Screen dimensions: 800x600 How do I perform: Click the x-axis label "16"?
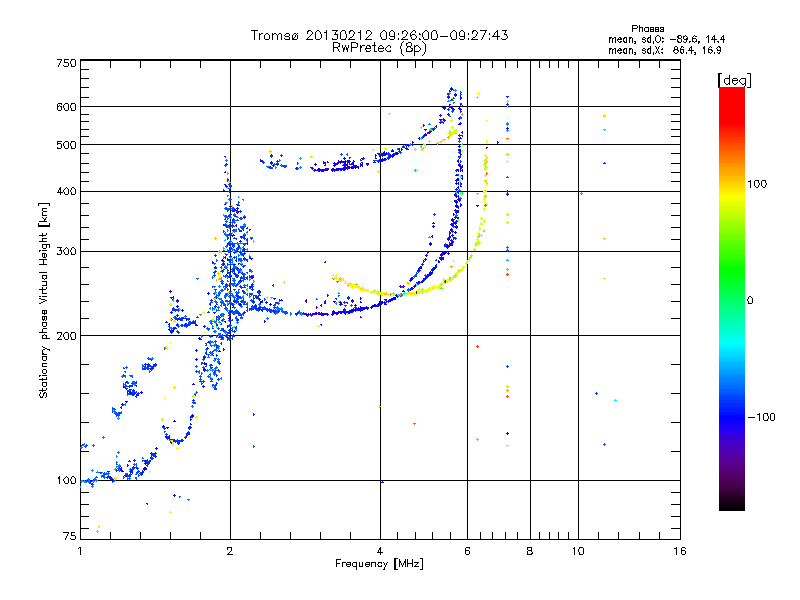click(x=680, y=551)
